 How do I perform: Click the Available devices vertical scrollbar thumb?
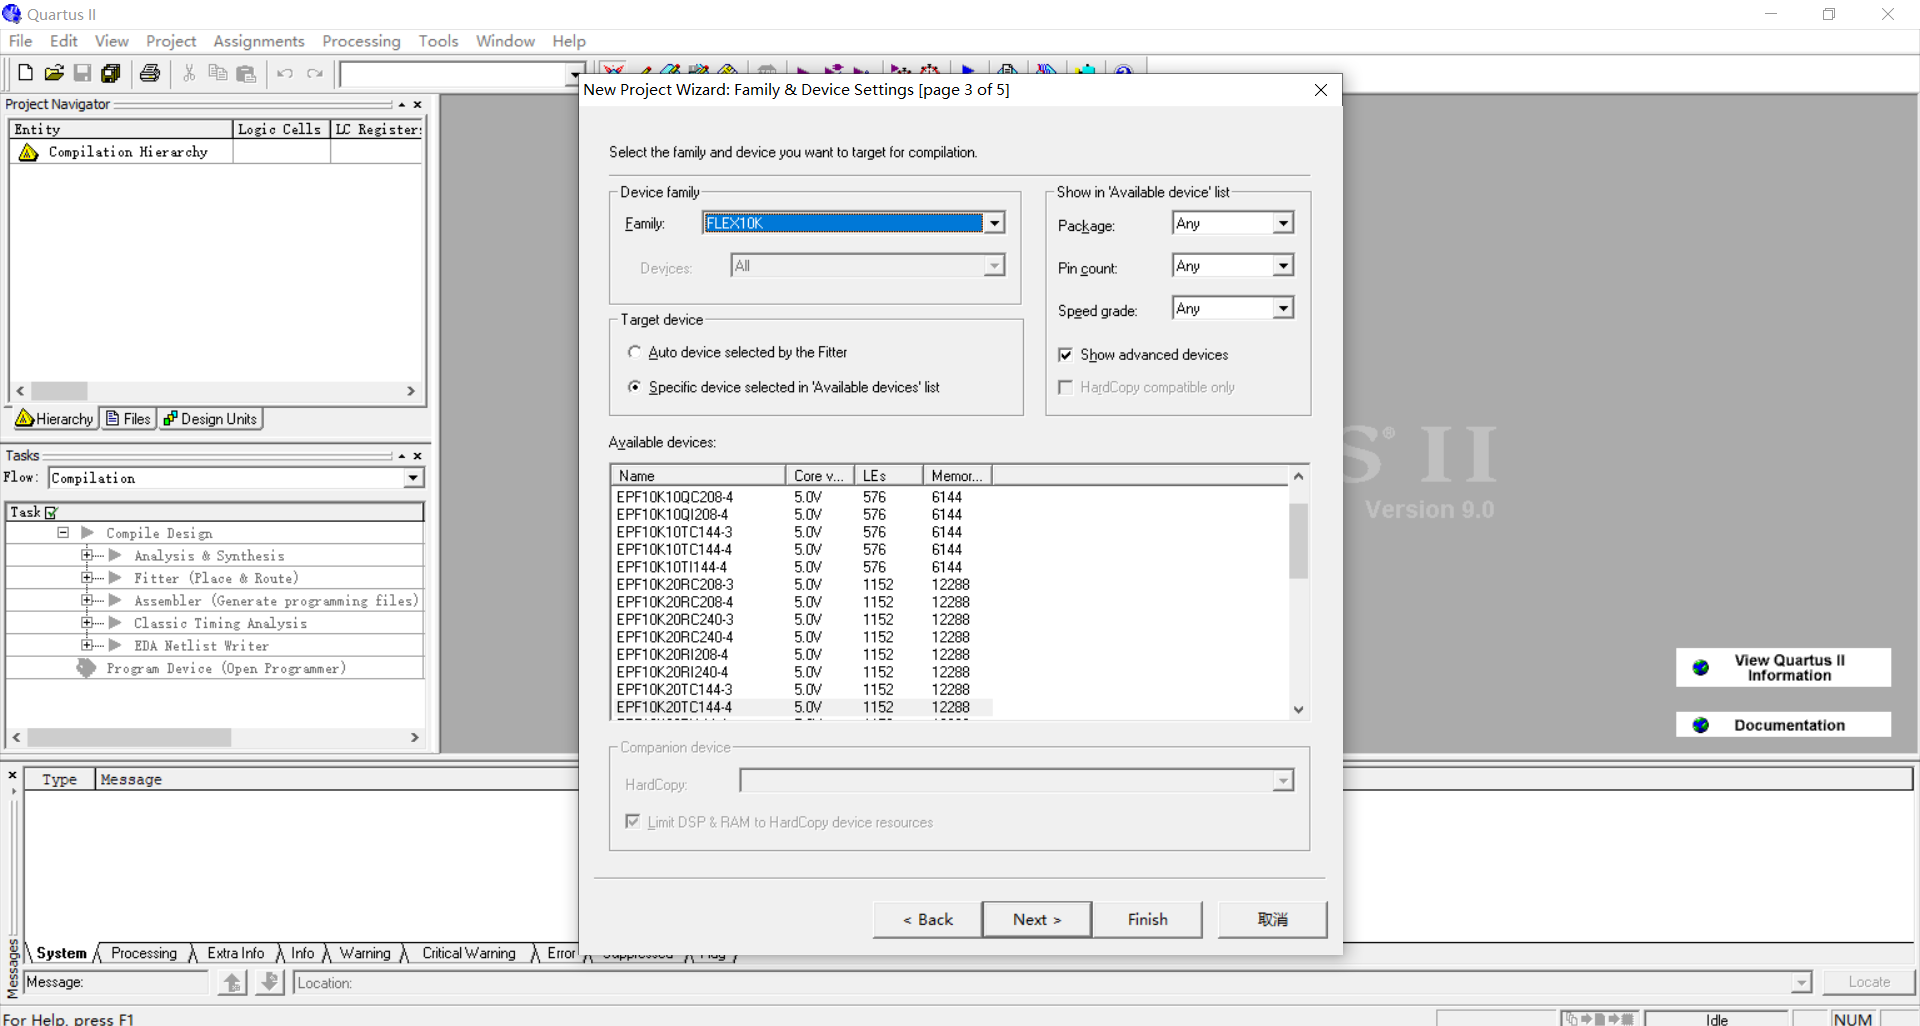point(1298,541)
